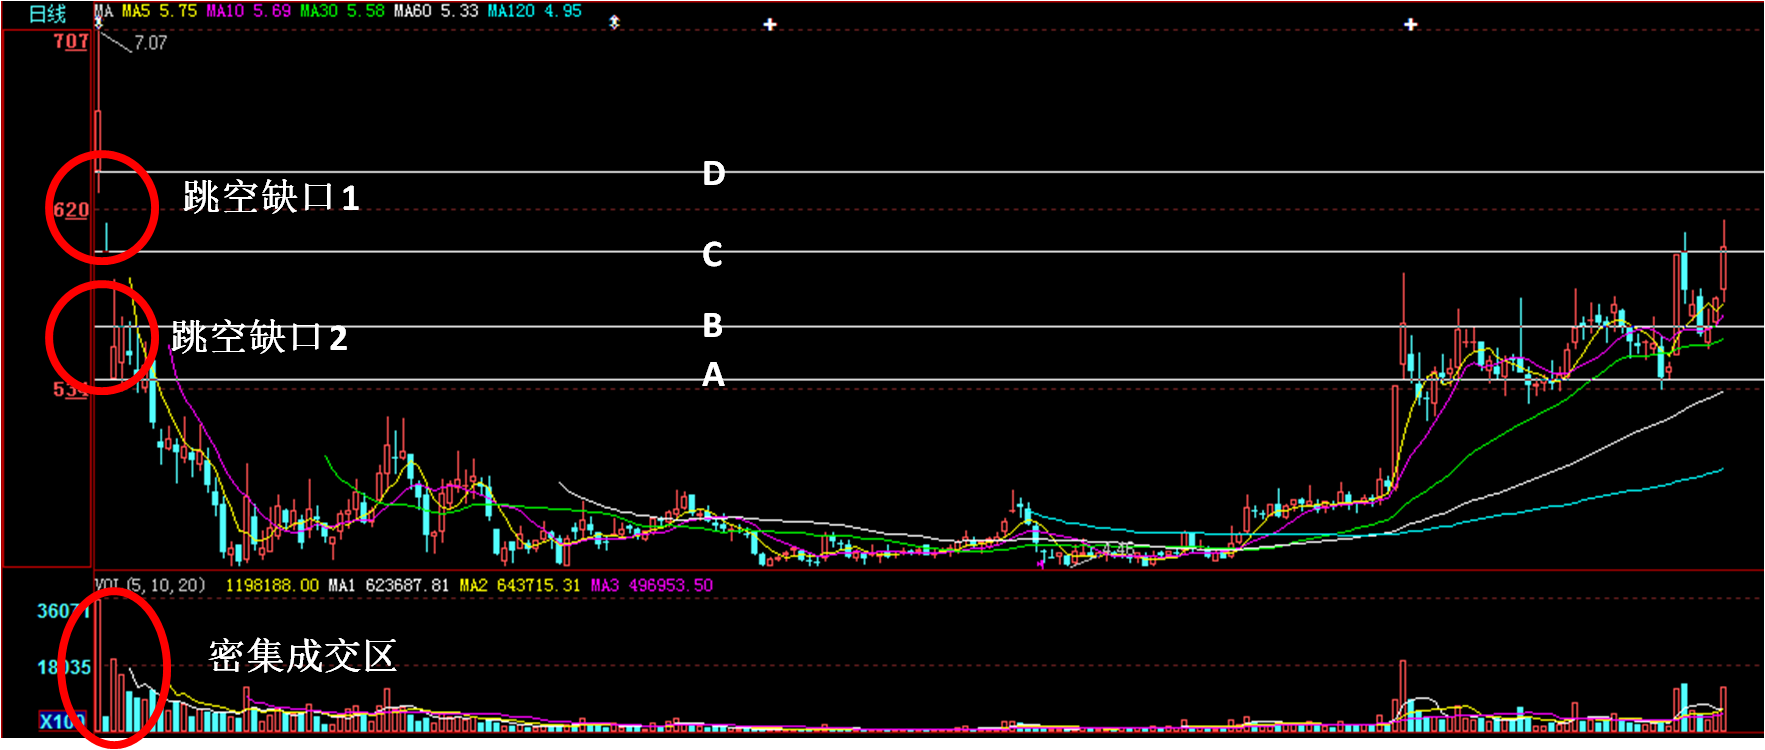This screenshot has width=1765, height=750.
Task: Select the MA120 4.95 indicator label
Action: 534,11
